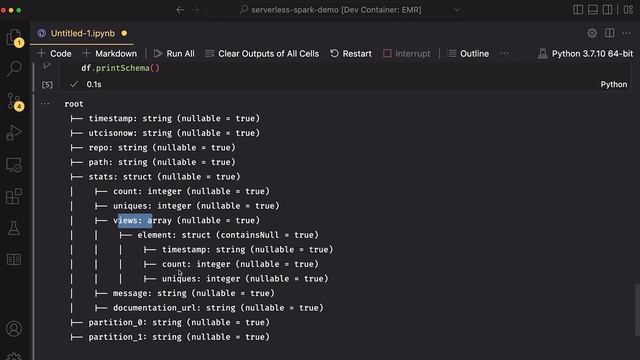Click the 'partition_0: string' line
640x360 pixels.
point(170,322)
